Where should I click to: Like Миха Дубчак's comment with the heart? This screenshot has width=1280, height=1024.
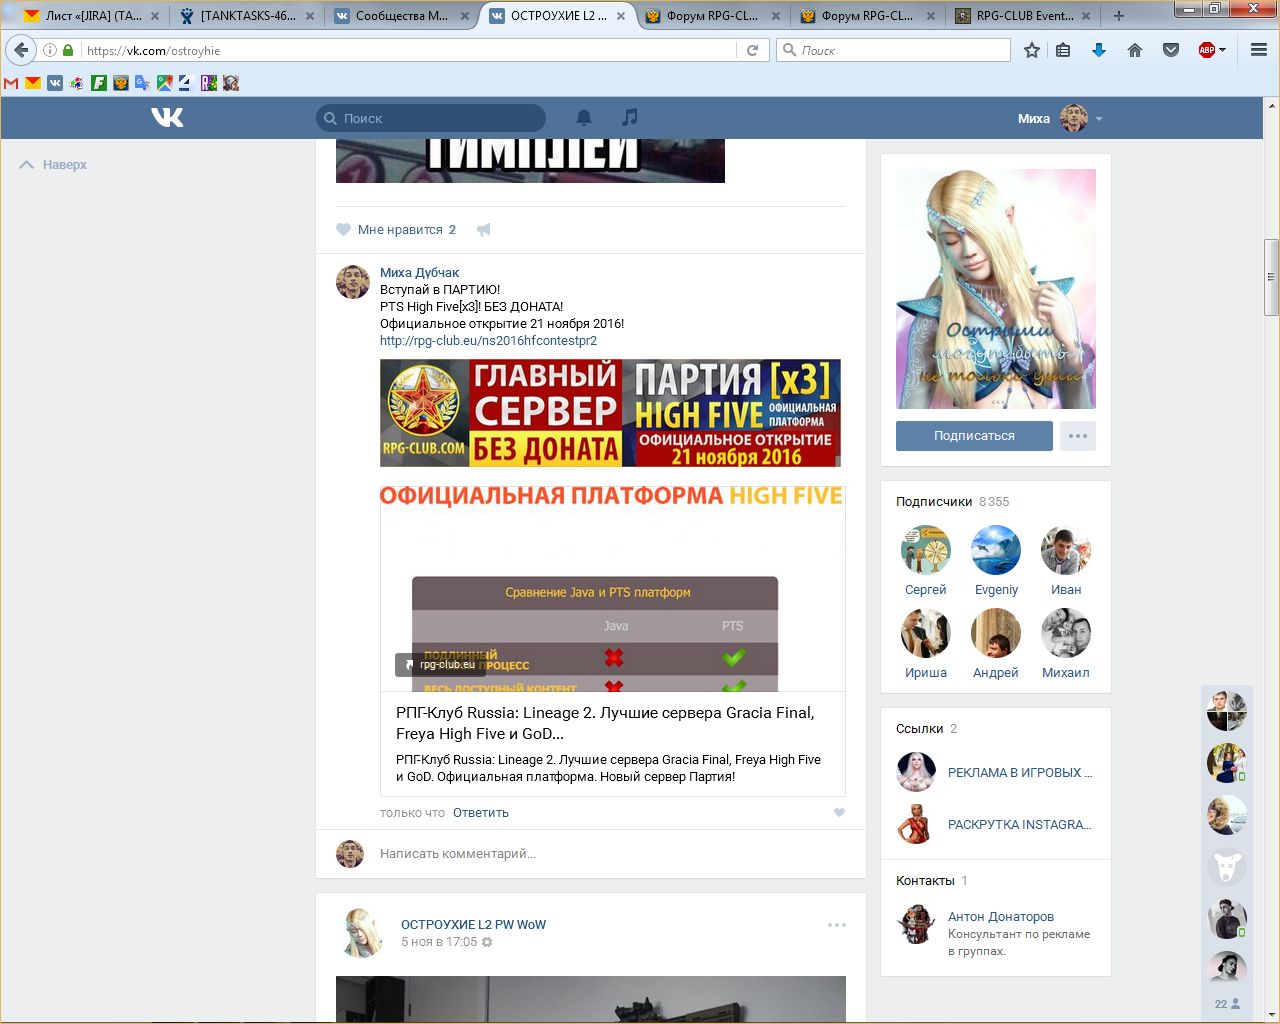[x=839, y=813]
